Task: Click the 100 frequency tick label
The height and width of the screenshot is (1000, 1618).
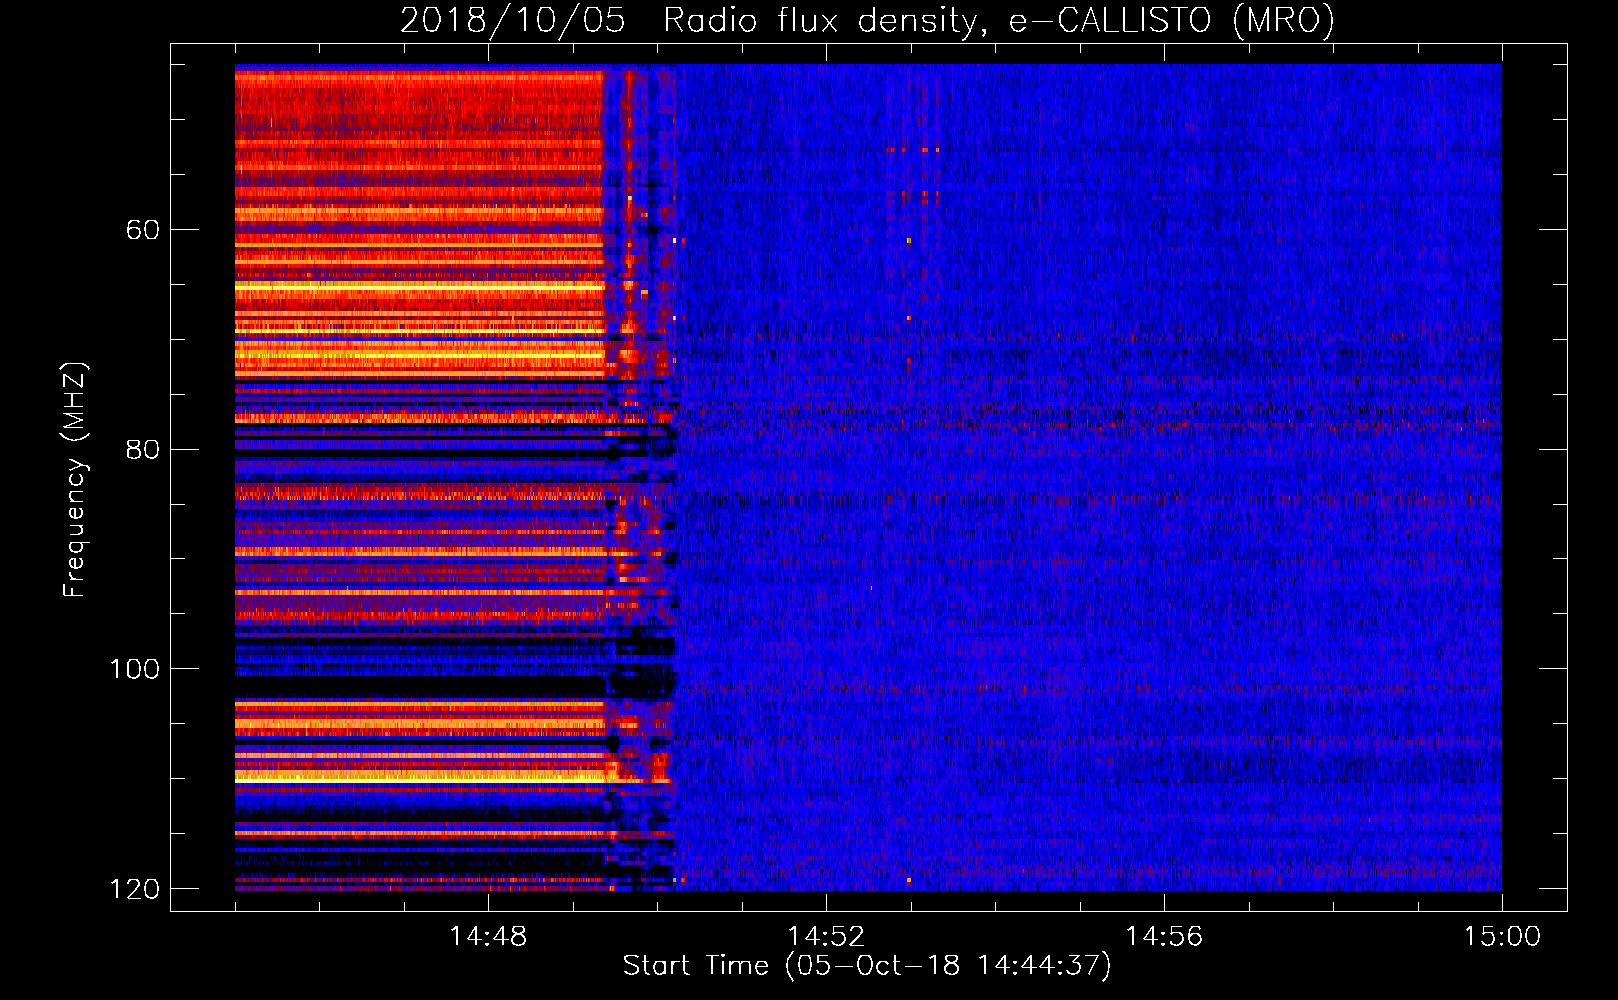Action: [134, 669]
